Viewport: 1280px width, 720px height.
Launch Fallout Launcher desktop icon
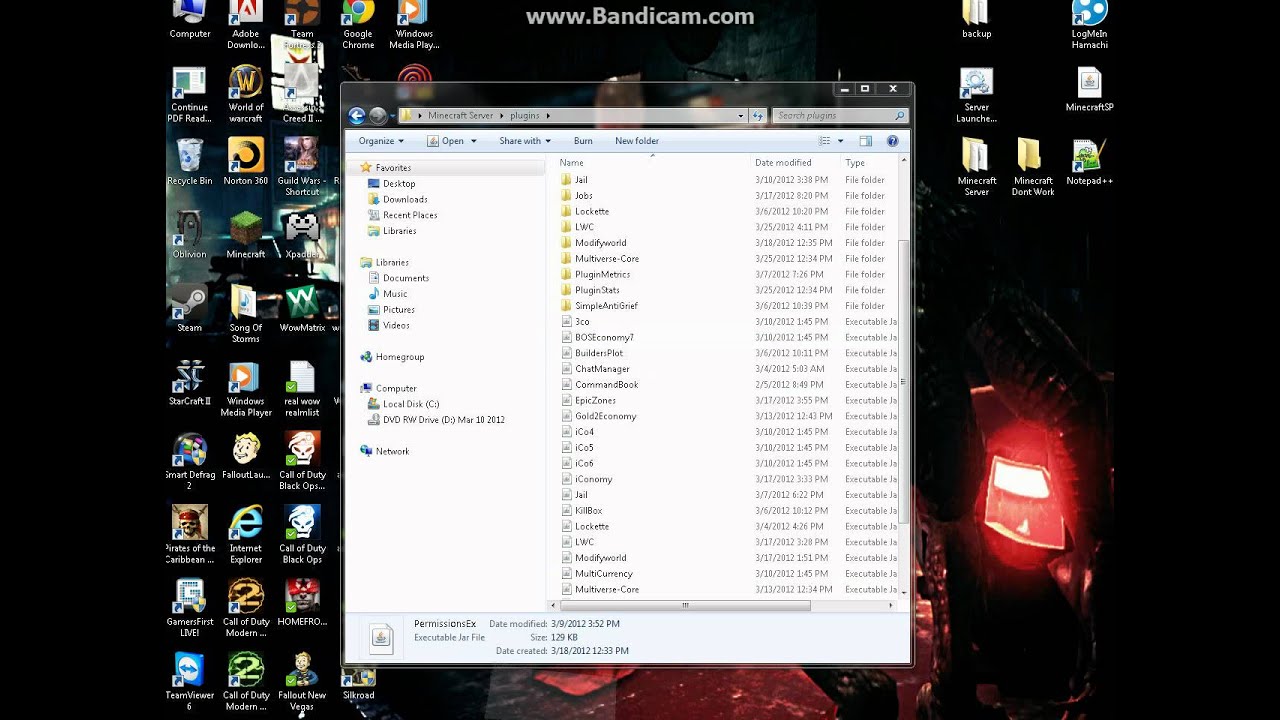coord(245,456)
